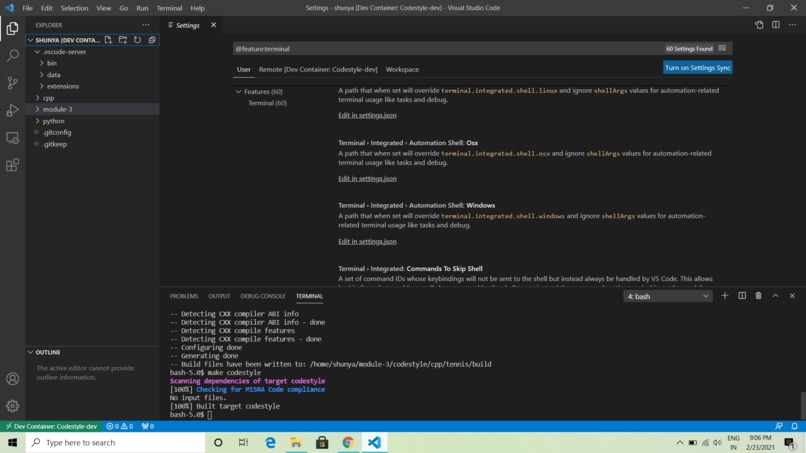Viewport: 806px width, 453px height.
Task: Open the Search view in activity bar
Action: coord(12,55)
